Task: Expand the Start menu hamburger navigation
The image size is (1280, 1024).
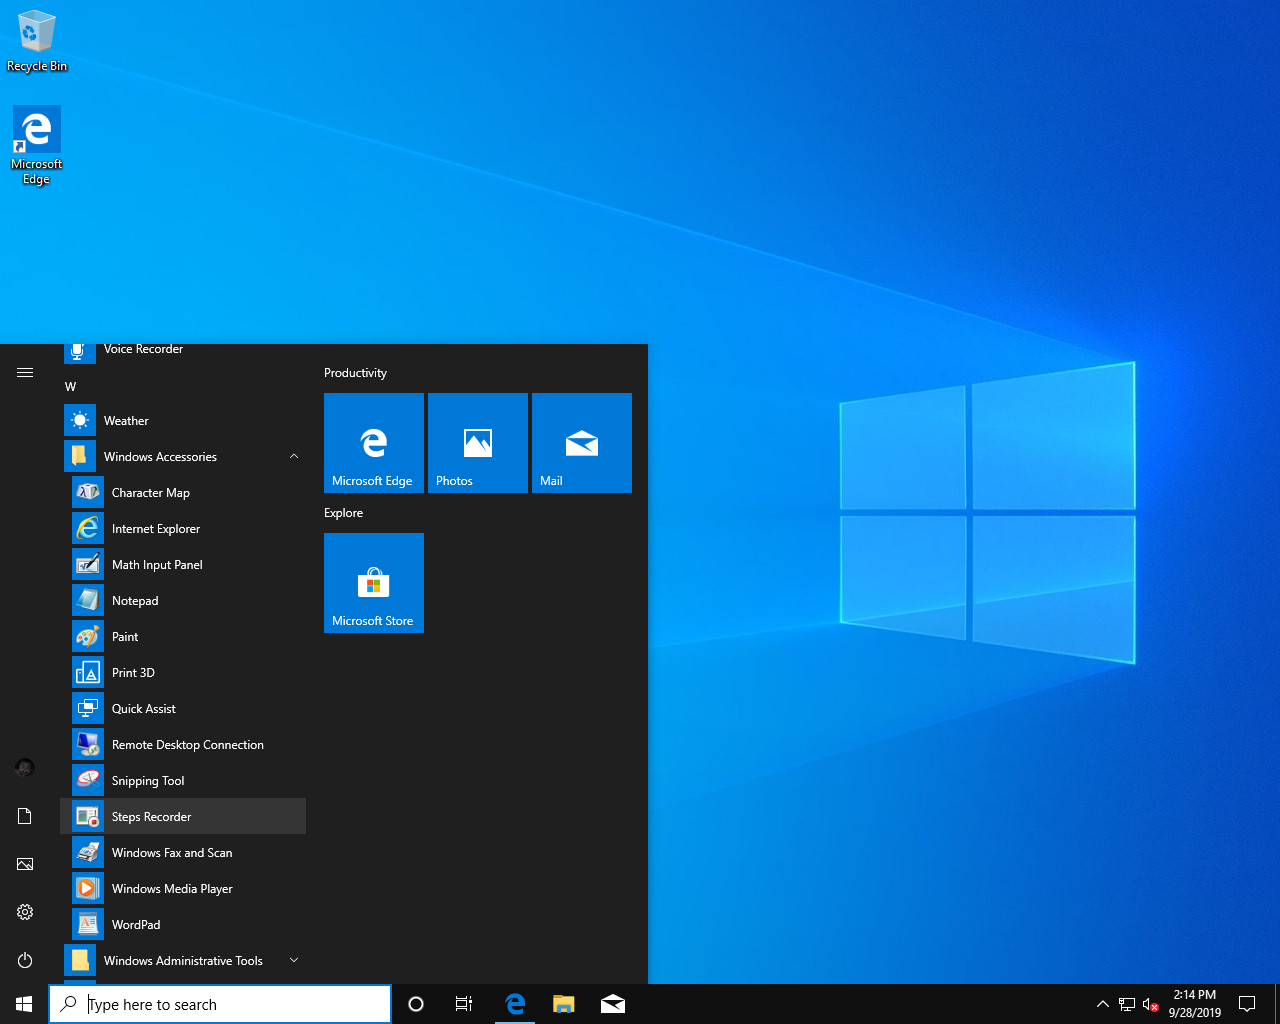Action: (x=25, y=372)
